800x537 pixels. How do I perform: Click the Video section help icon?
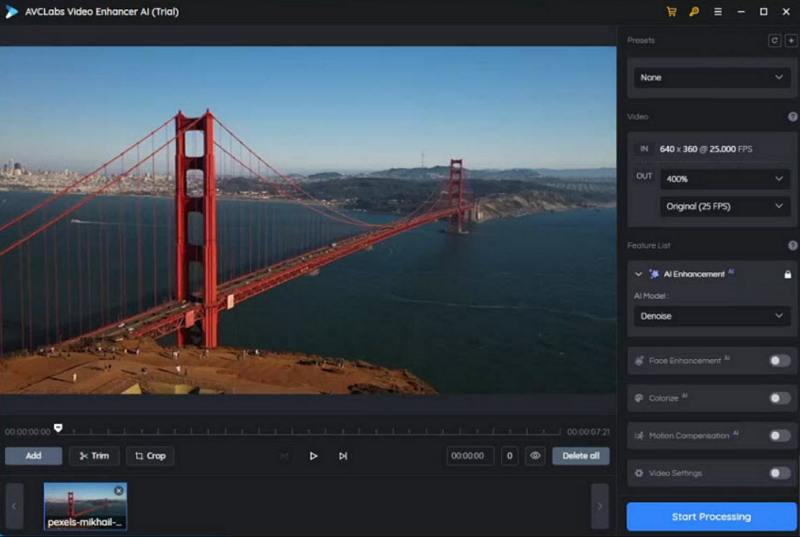[792, 117]
